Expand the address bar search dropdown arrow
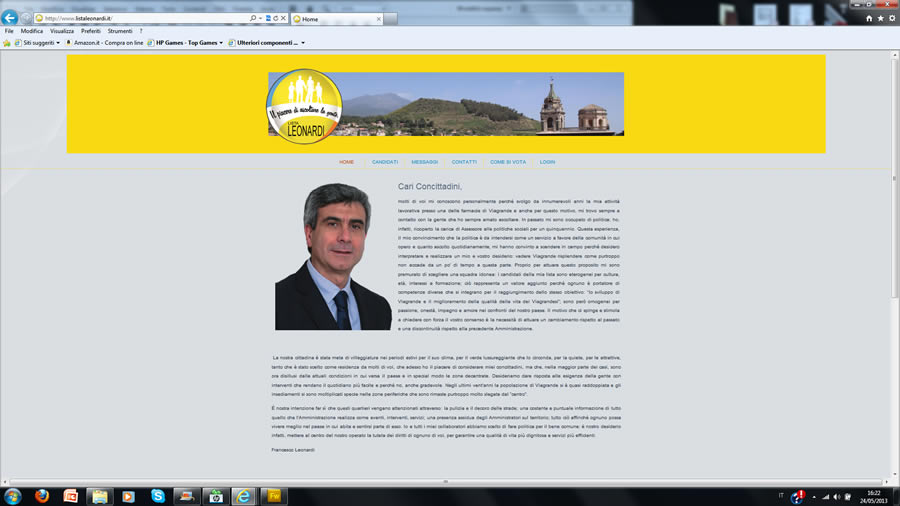This screenshot has width=900, height=506. point(261,18)
